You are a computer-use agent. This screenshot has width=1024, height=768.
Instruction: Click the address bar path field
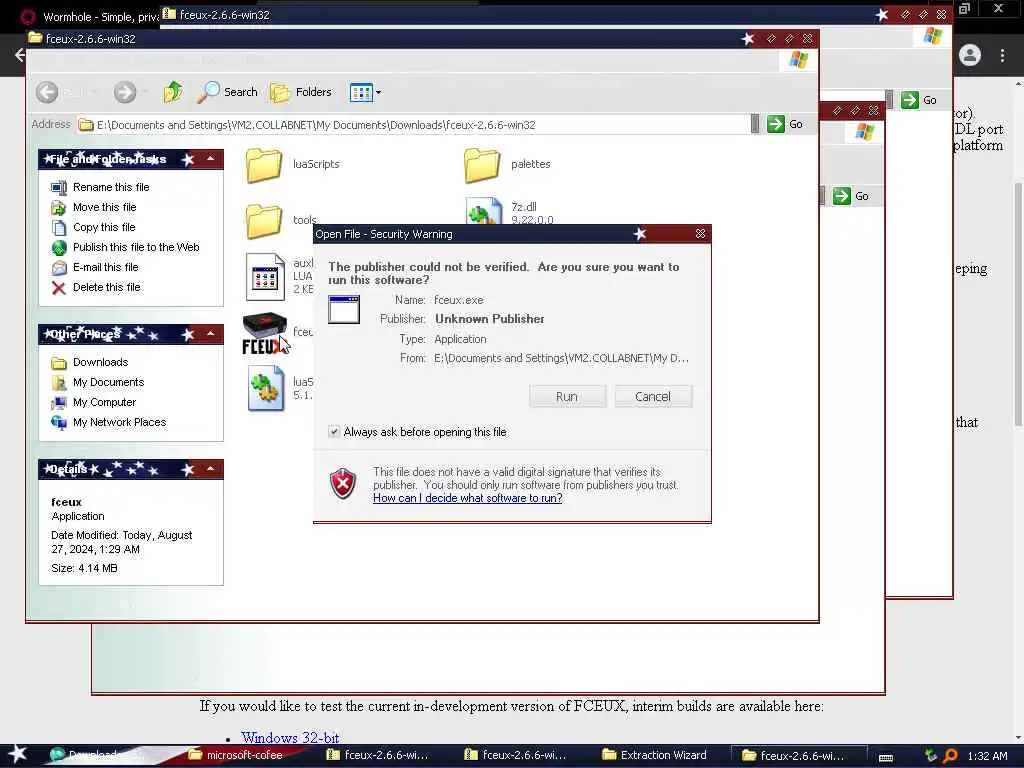tap(413, 125)
